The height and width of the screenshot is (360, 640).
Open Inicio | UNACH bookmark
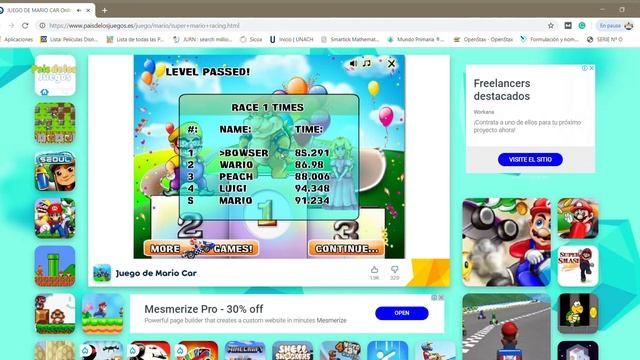(x=291, y=39)
